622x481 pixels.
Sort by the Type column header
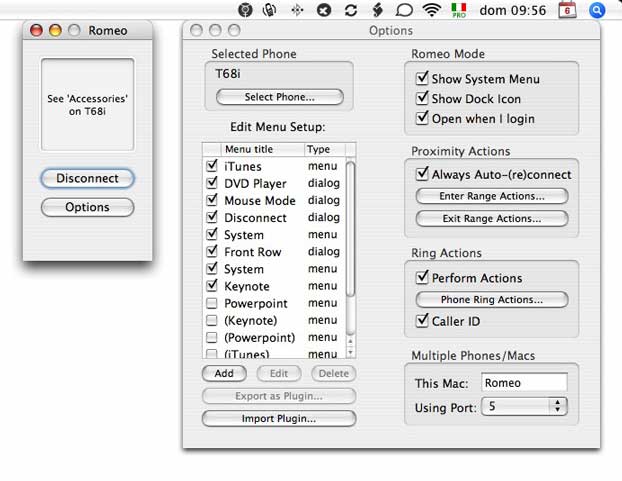(324, 149)
